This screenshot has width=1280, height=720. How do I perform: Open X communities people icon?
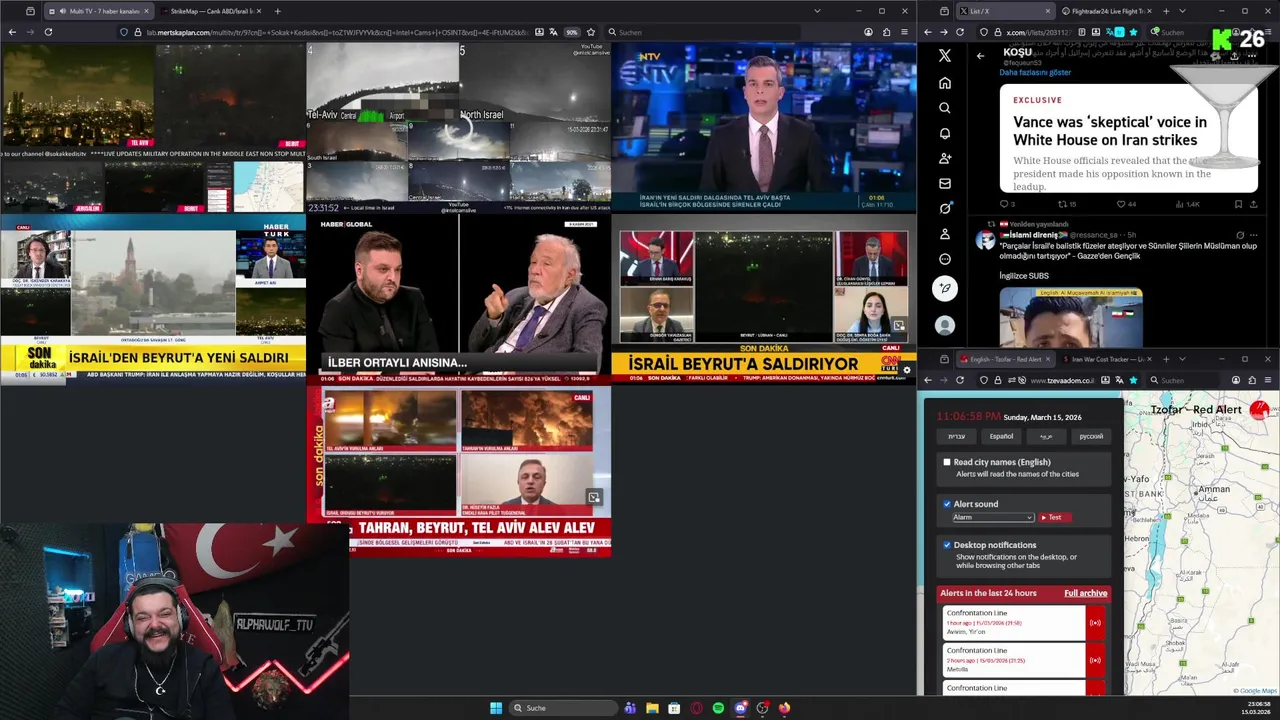click(945, 158)
